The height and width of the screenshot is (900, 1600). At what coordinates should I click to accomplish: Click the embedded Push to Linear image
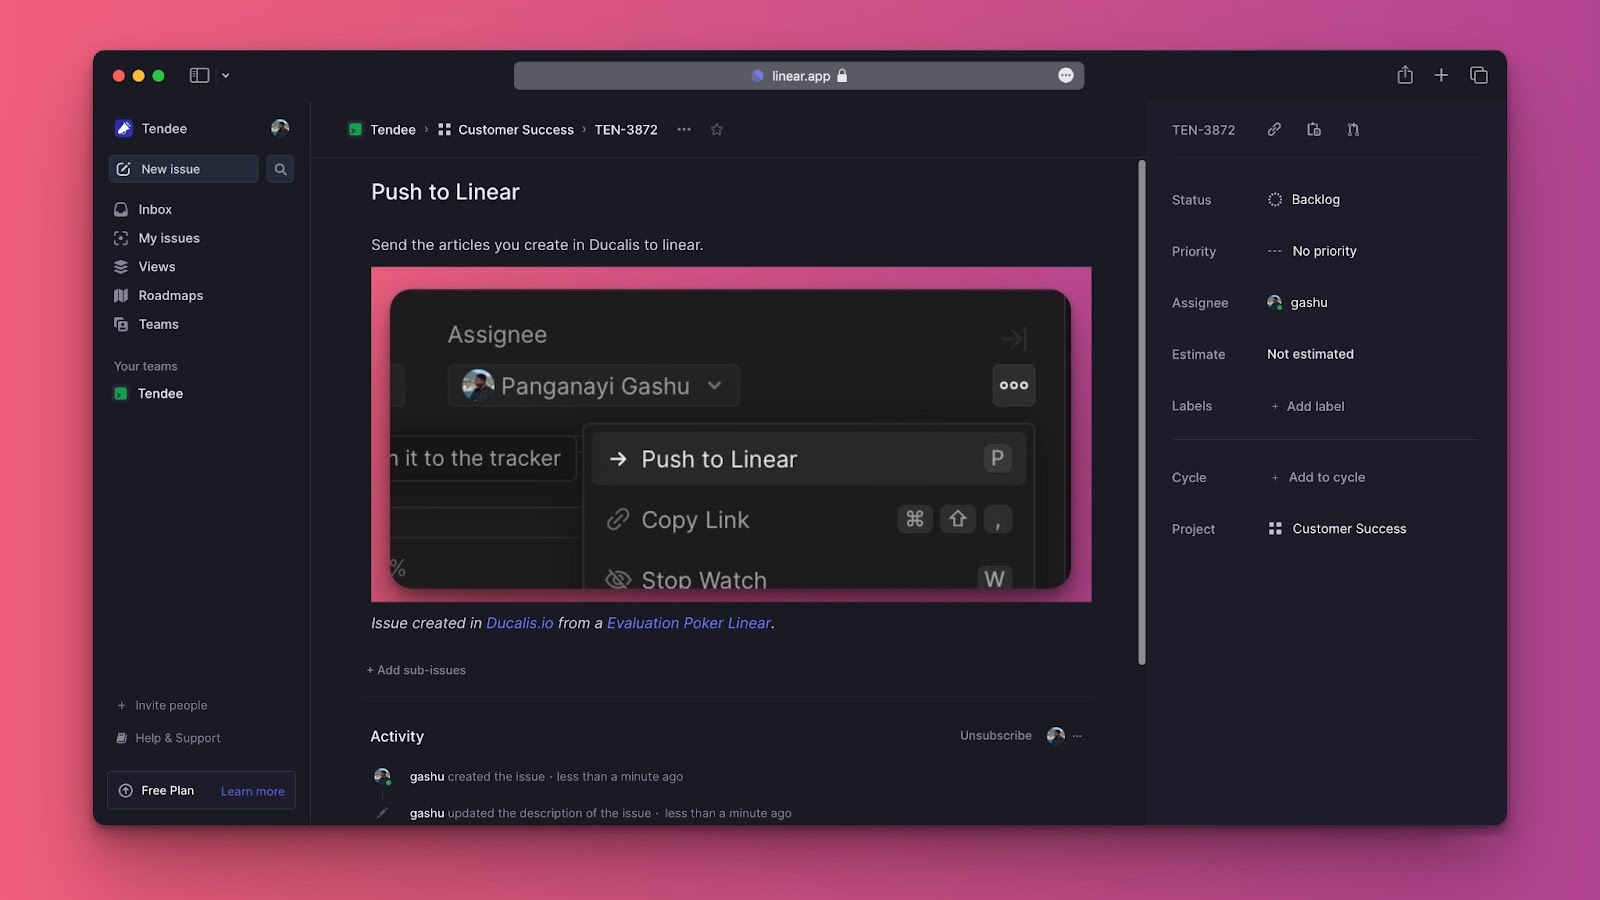(x=730, y=434)
